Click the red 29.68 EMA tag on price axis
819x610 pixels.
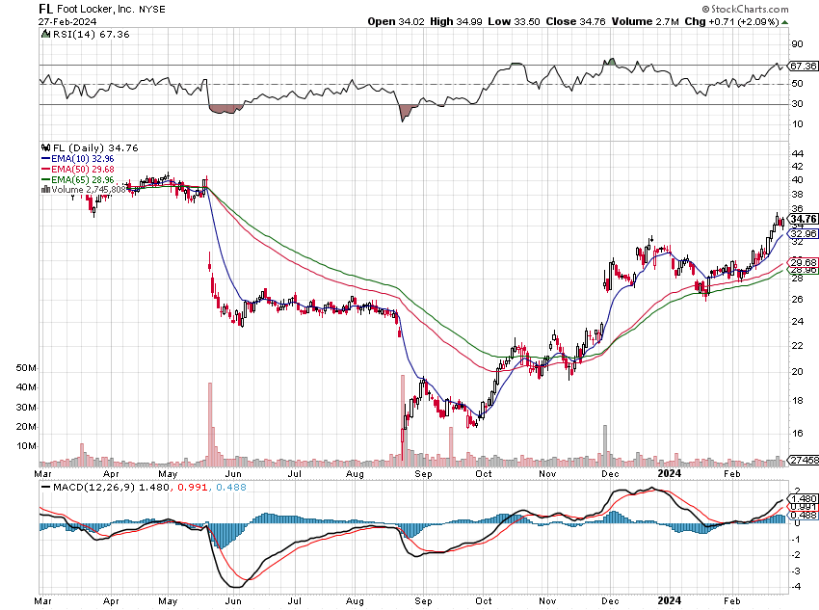click(x=803, y=262)
